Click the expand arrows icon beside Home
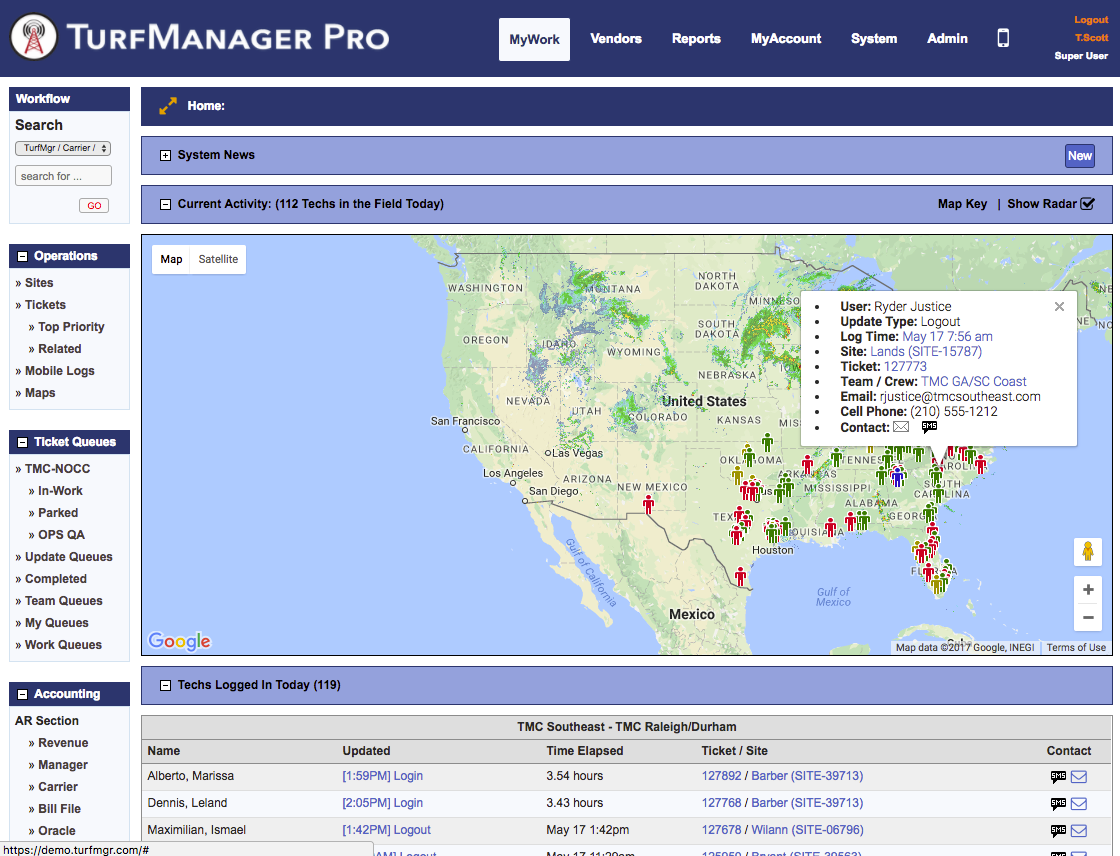1120x856 pixels. point(168,106)
